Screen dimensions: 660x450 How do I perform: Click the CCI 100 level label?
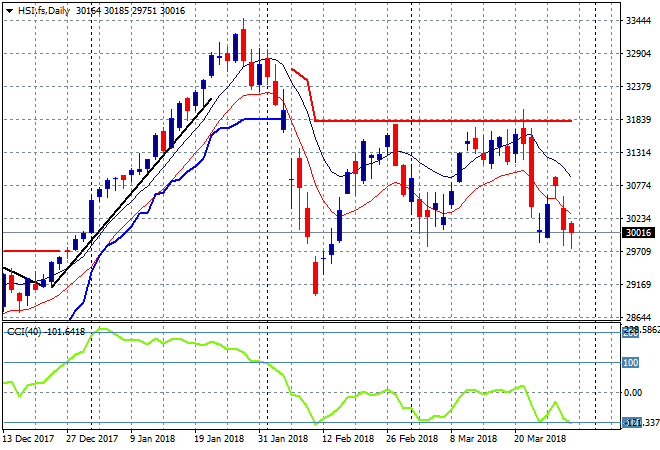pos(631,362)
